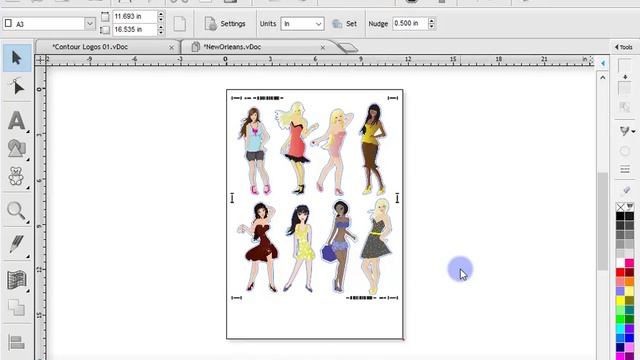Viewport: 640px width, 360px height.
Task: Pick the no-fill X swatch
Action: click(x=620, y=207)
